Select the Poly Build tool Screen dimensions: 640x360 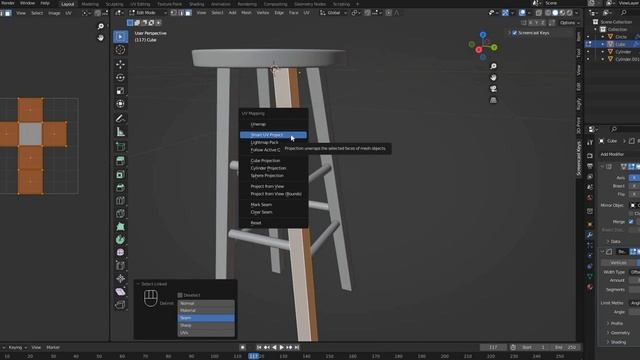pyautogui.click(x=120, y=227)
